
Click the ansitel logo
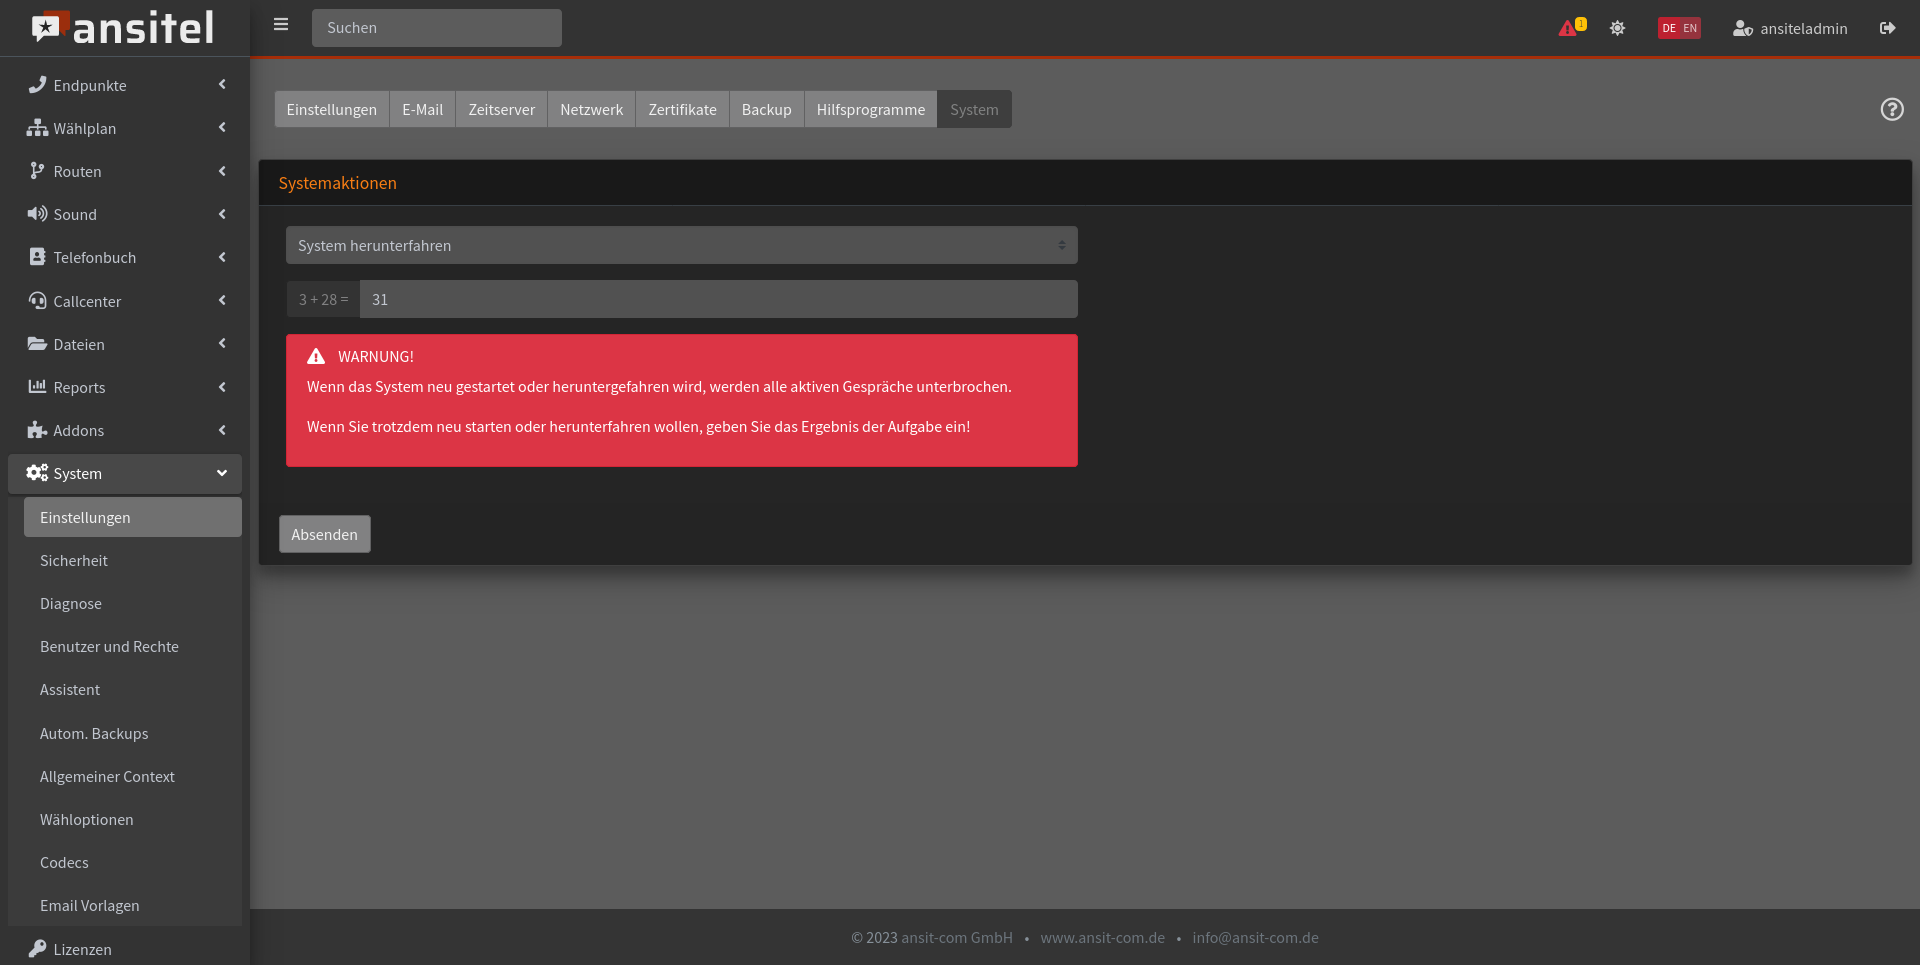[x=124, y=28]
